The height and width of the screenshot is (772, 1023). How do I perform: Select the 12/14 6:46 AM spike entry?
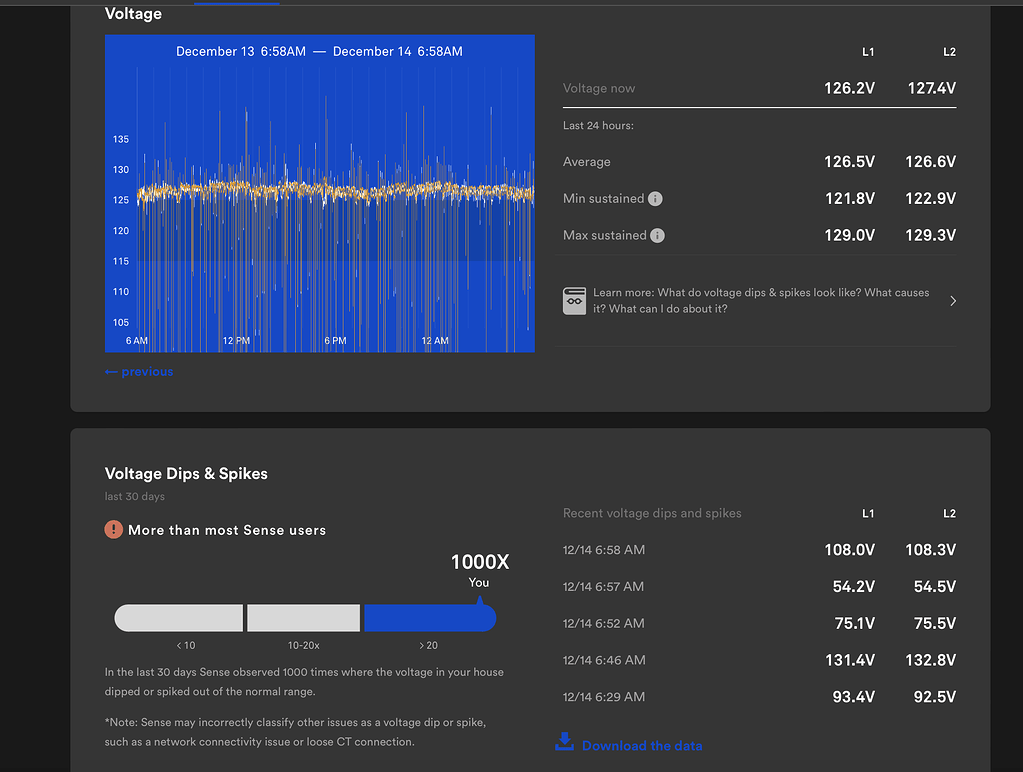(x=604, y=660)
